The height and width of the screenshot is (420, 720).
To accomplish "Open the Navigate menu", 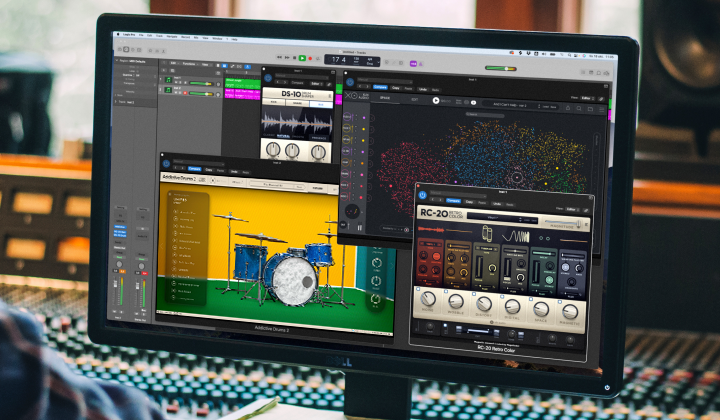I will point(172,37).
